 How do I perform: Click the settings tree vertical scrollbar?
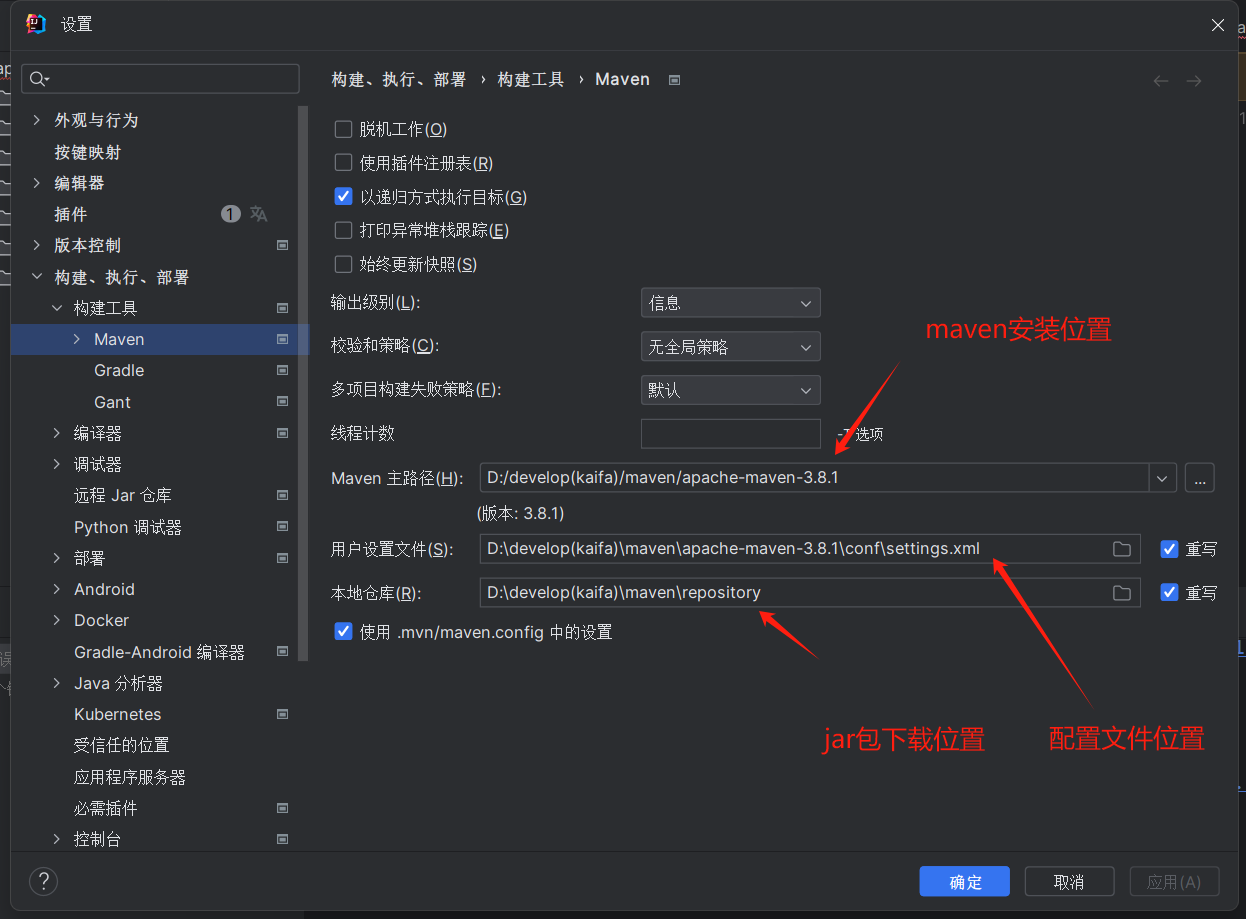coord(304,382)
